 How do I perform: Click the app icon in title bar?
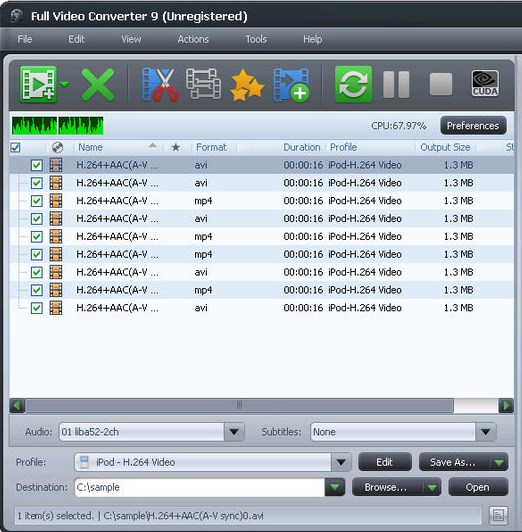pyautogui.click(x=16, y=16)
